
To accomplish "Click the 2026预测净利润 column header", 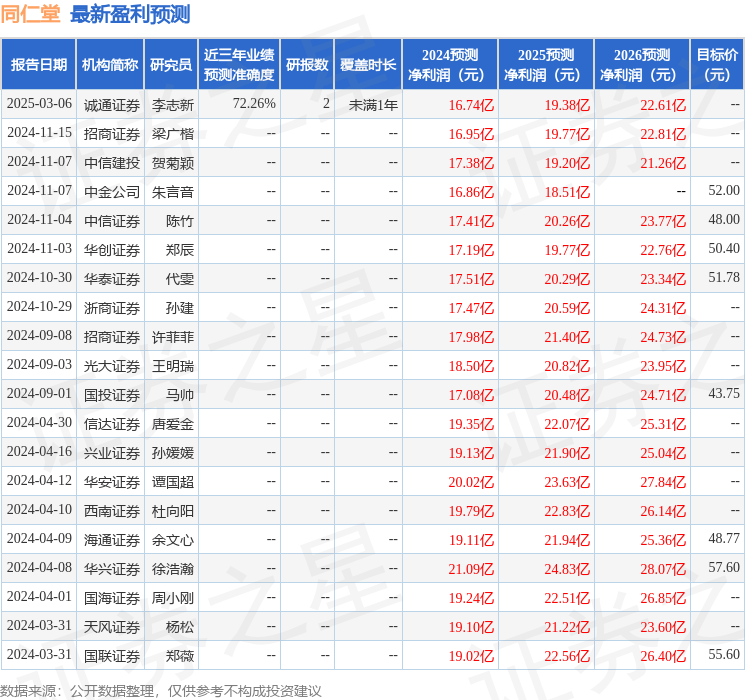I will coord(641,65).
